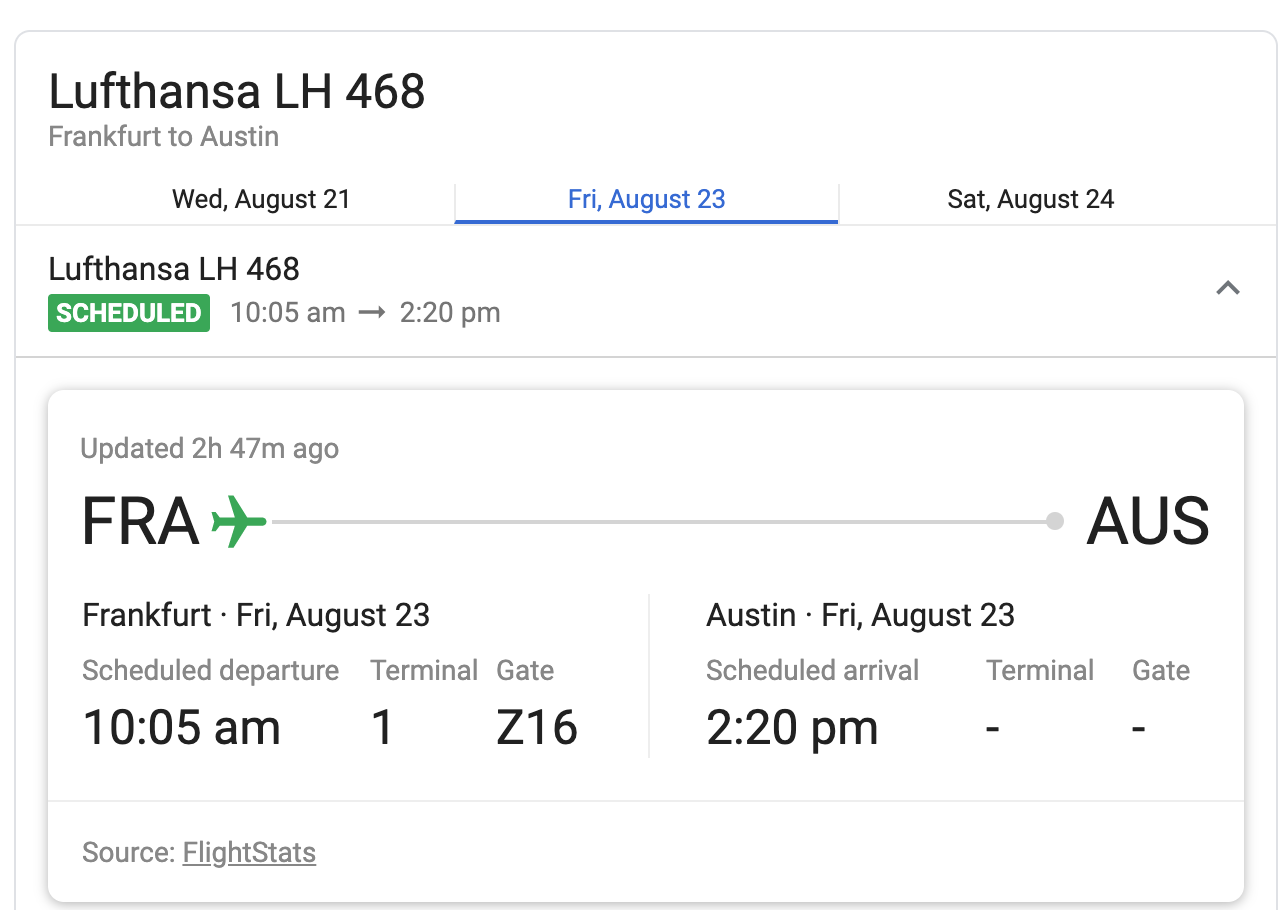
Task: Click the AUS airport code
Action: pos(1147,521)
